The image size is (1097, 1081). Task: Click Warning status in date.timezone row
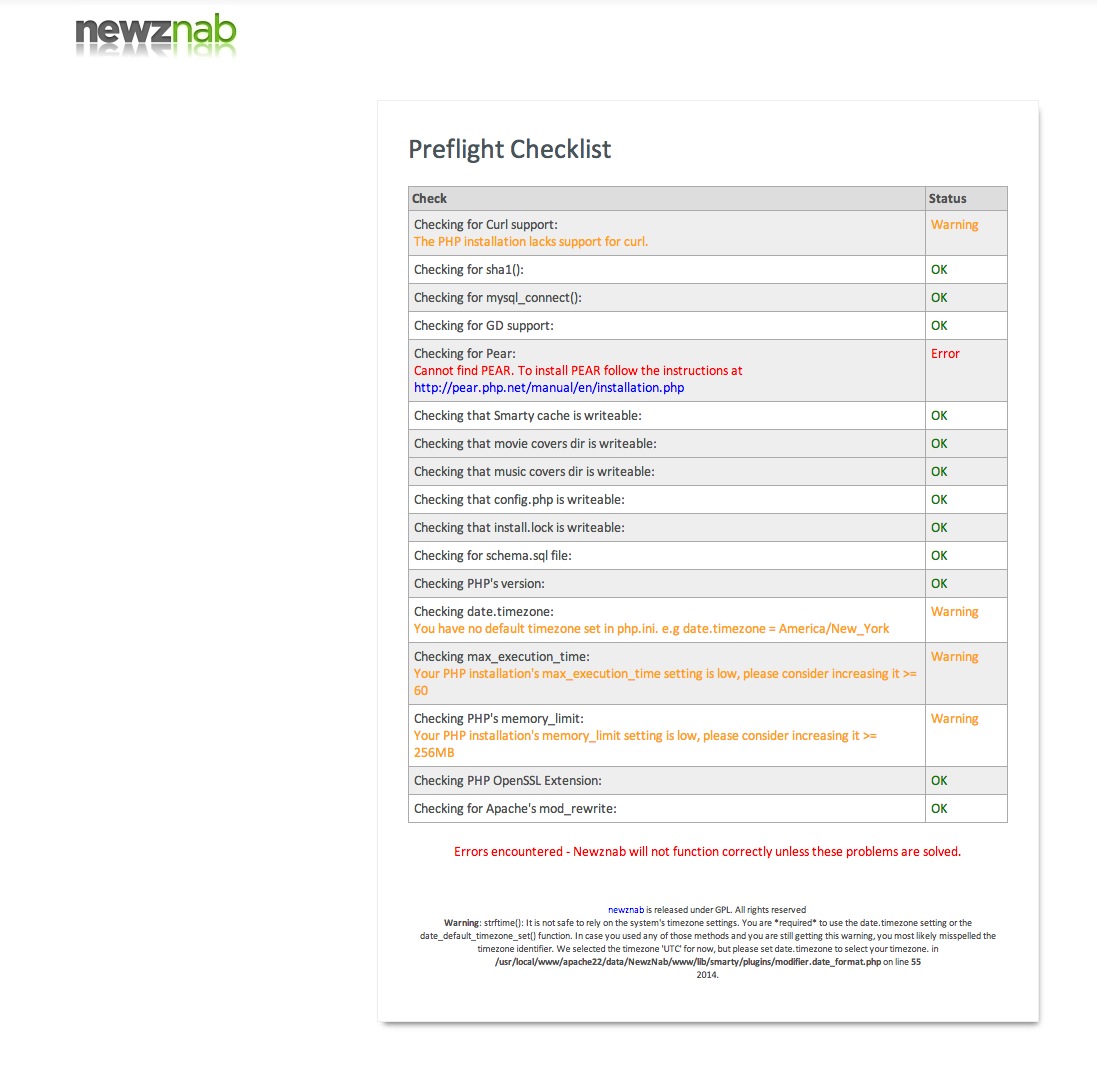click(954, 612)
